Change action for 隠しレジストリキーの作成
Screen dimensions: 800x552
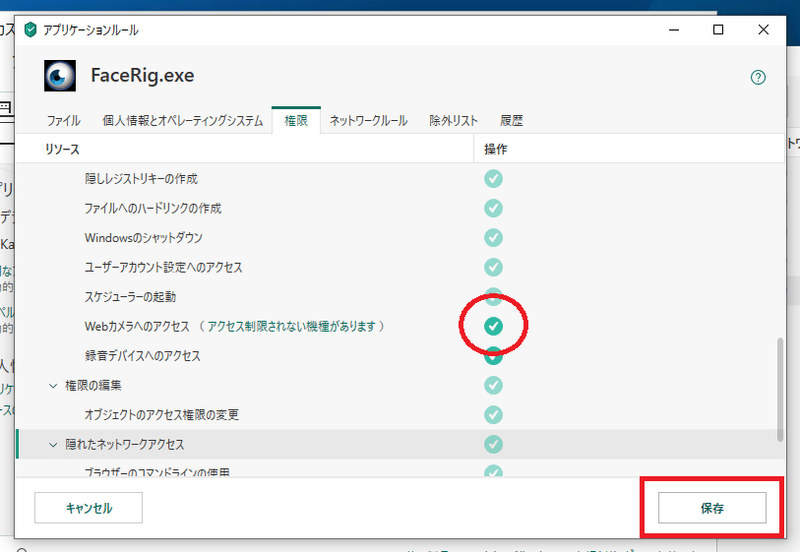(493, 179)
